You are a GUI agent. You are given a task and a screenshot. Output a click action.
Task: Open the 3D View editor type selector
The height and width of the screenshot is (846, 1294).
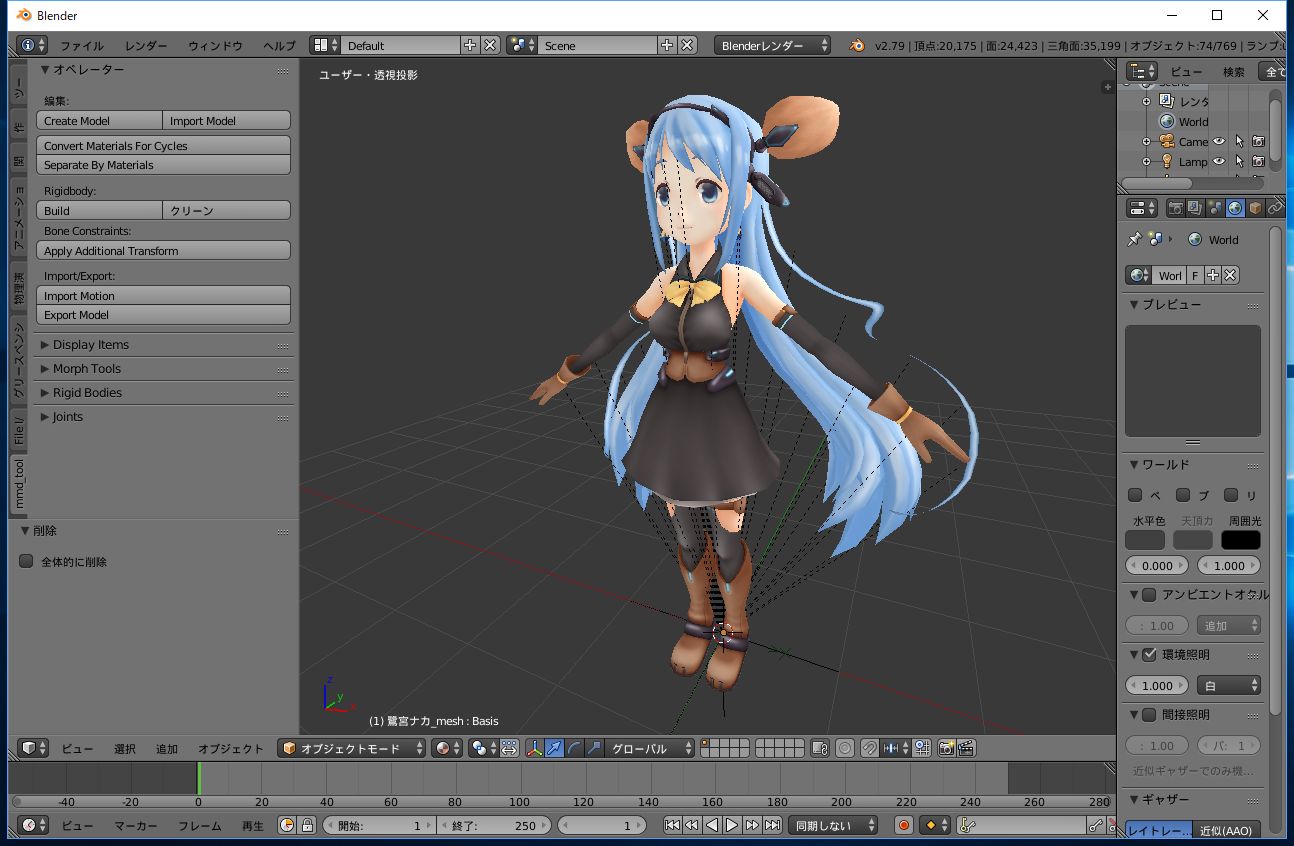coord(33,748)
